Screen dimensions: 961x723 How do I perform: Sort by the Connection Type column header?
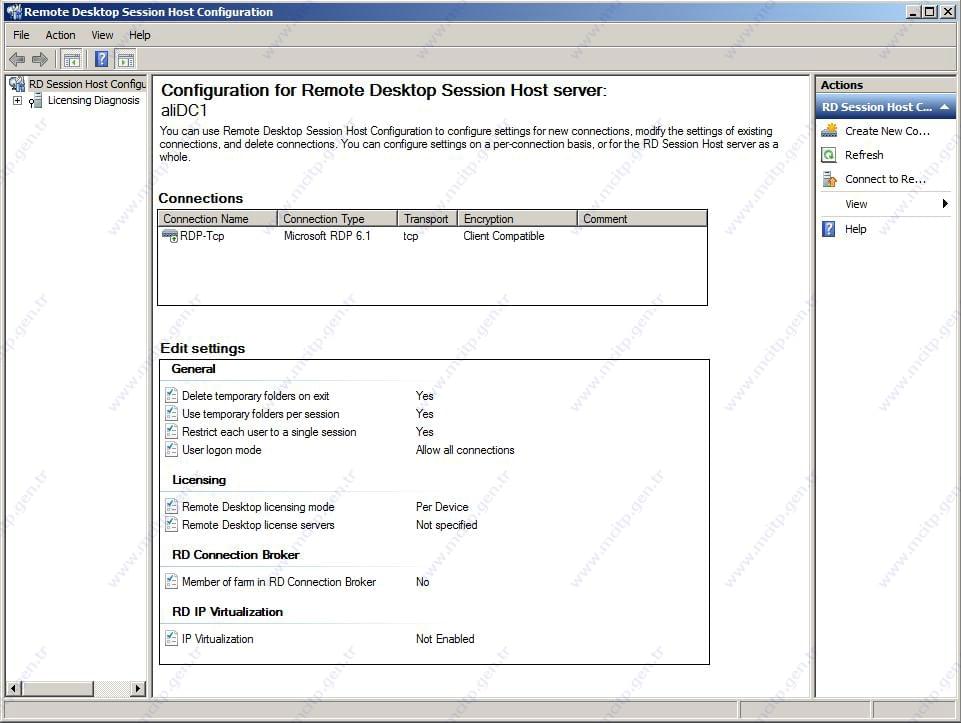[x=338, y=219]
